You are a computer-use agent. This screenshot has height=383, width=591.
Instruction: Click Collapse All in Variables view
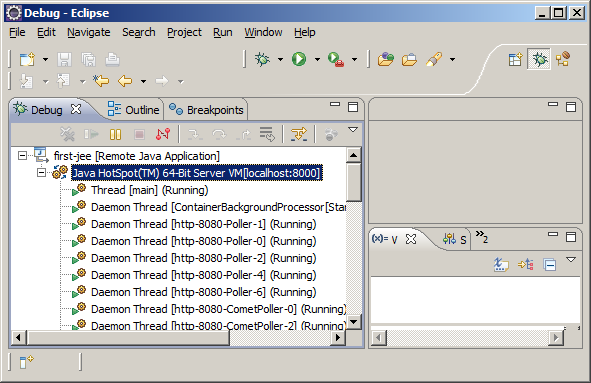[x=550, y=265]
